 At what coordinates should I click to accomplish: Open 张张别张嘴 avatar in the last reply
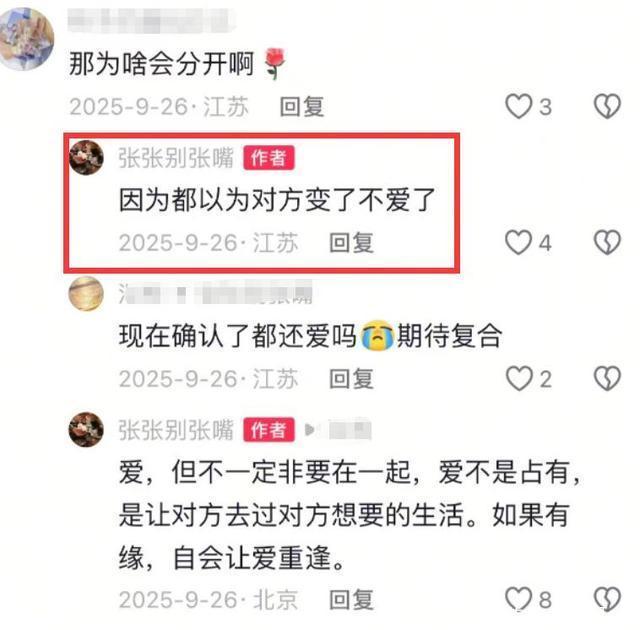click(86, 430)
